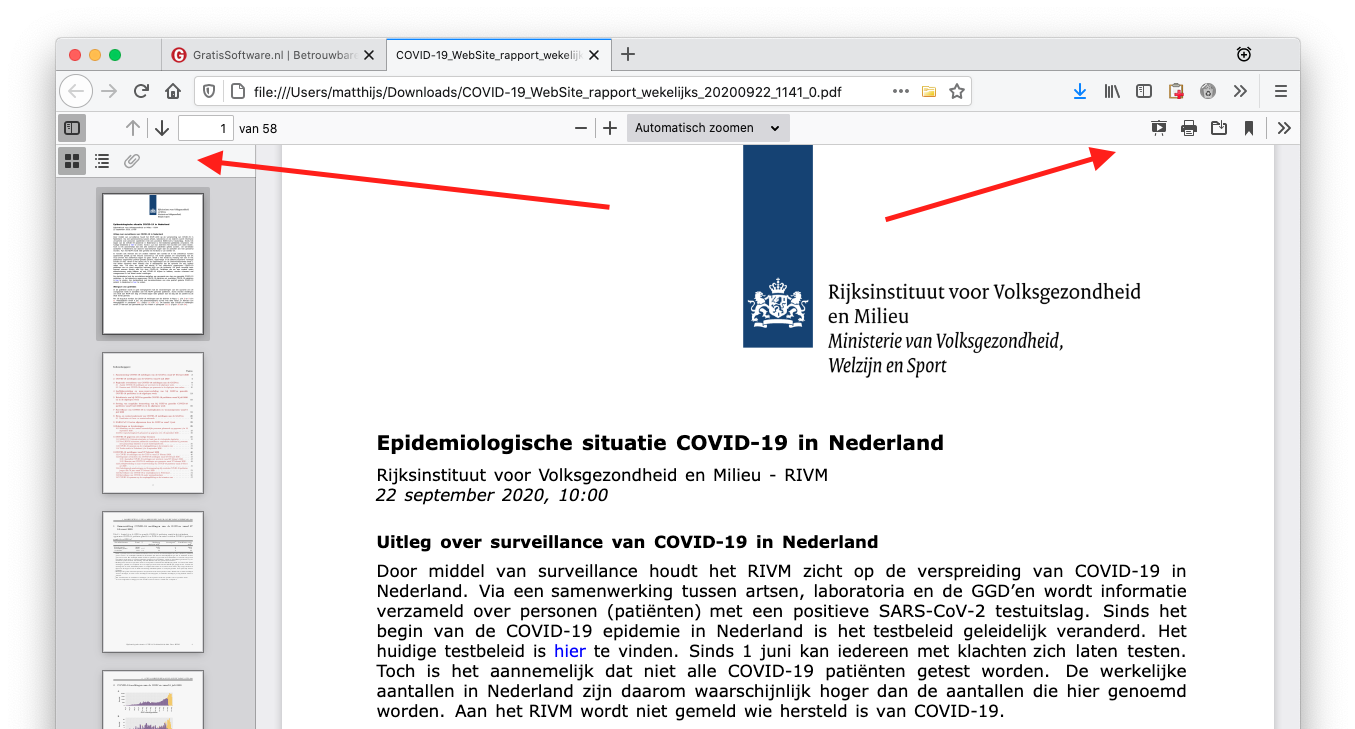Go to next PDF page
This screenshot has height=729, width=1355.
point(162,128)
